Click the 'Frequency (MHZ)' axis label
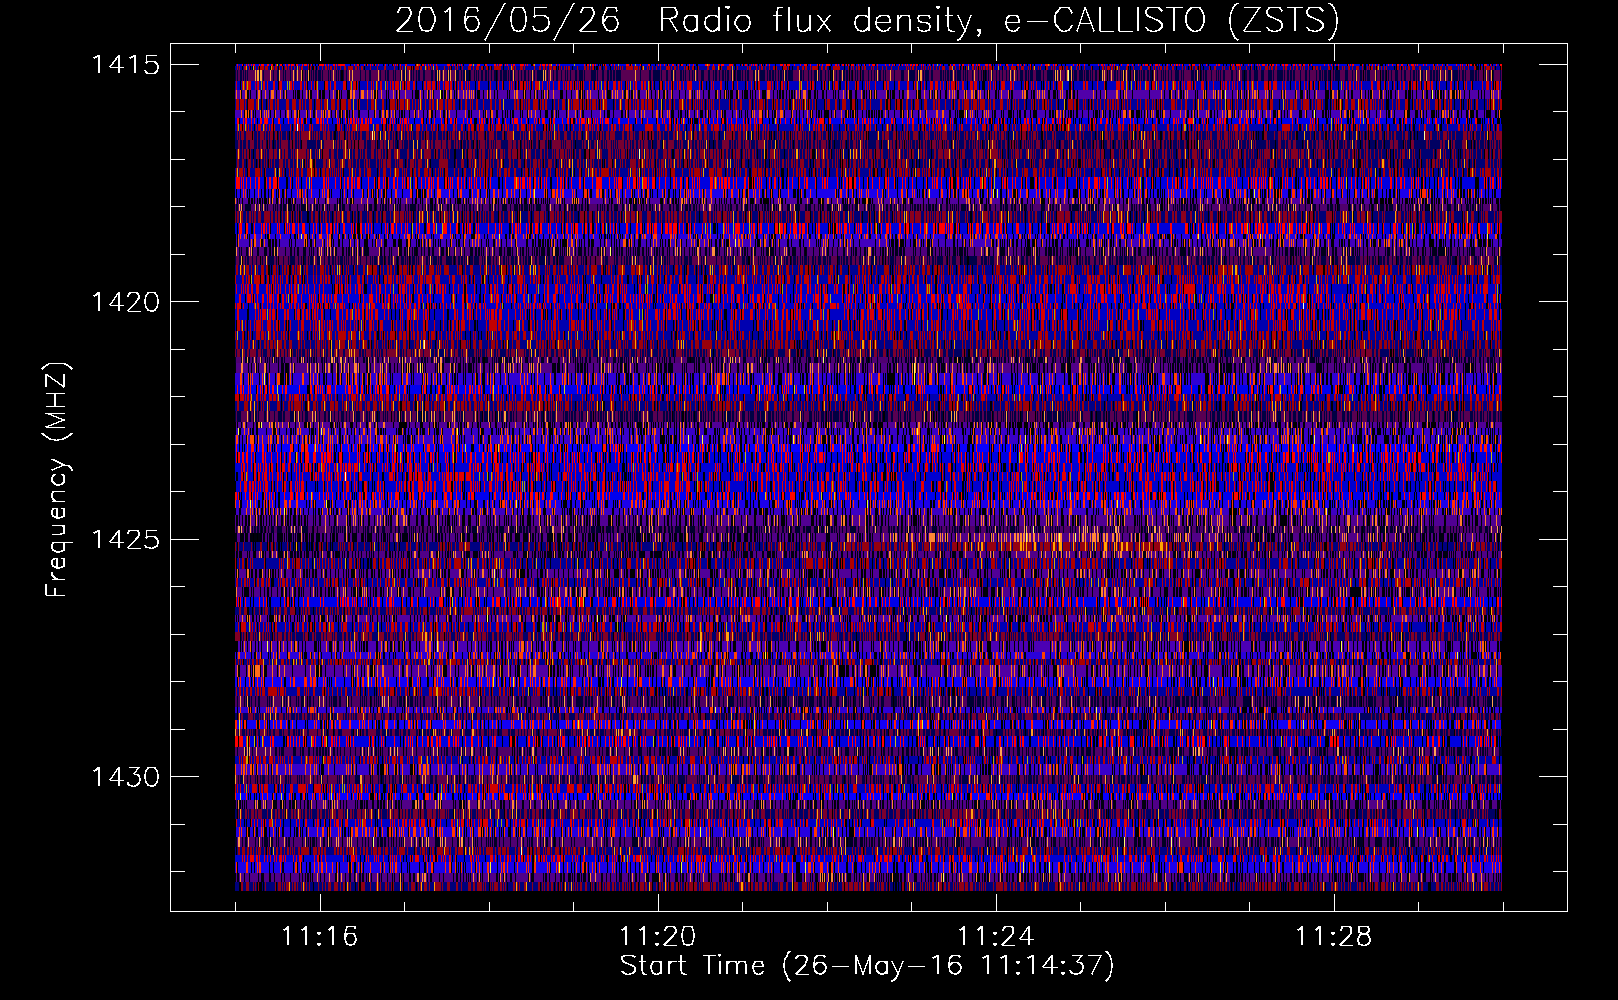 tap(57, 480)
